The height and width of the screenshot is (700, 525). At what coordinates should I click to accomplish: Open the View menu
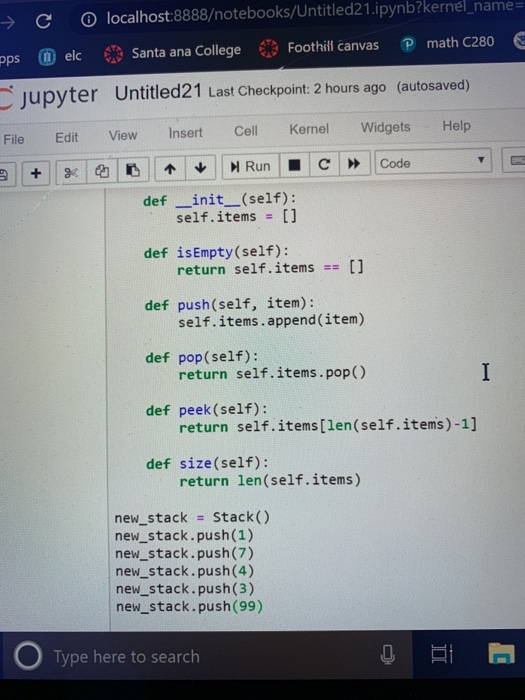click(x=123, y=135)
